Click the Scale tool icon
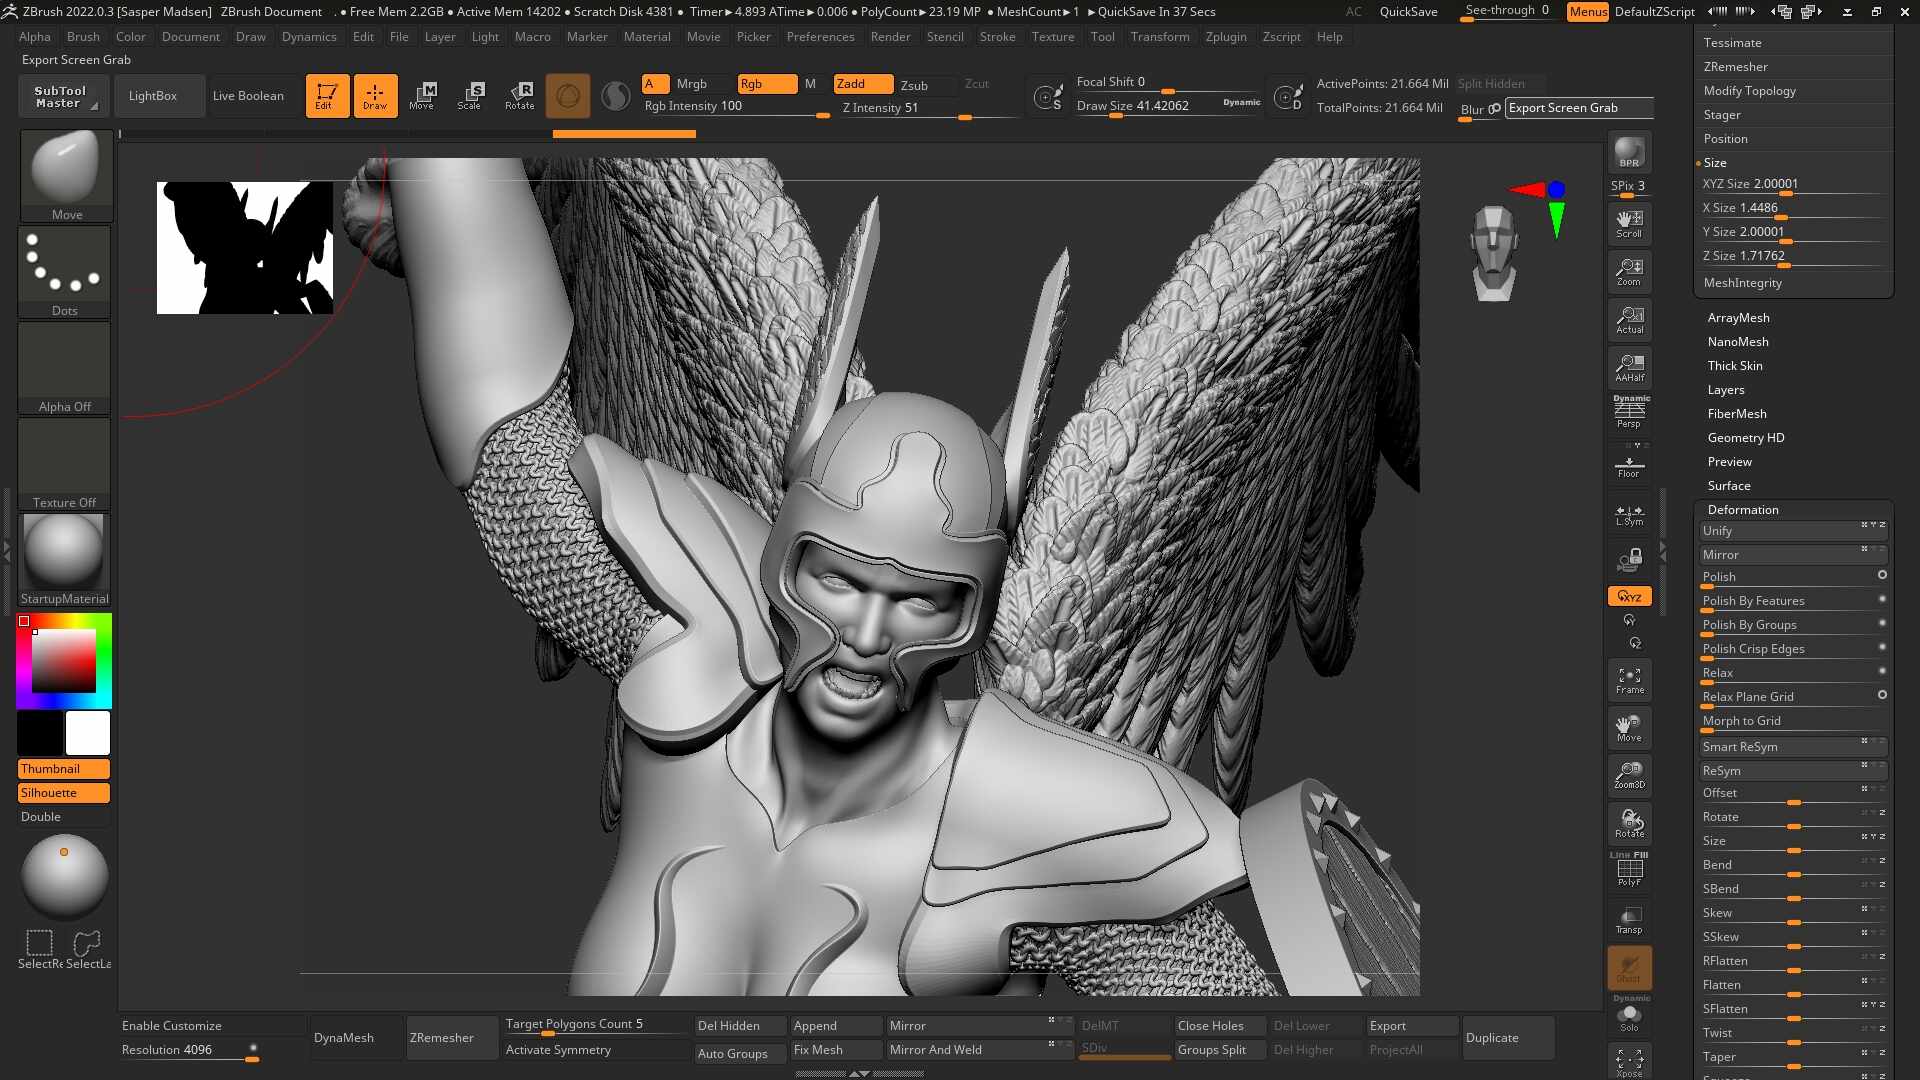The height and width of the screenshot is (1080, 1920). [x=471, y=94]
